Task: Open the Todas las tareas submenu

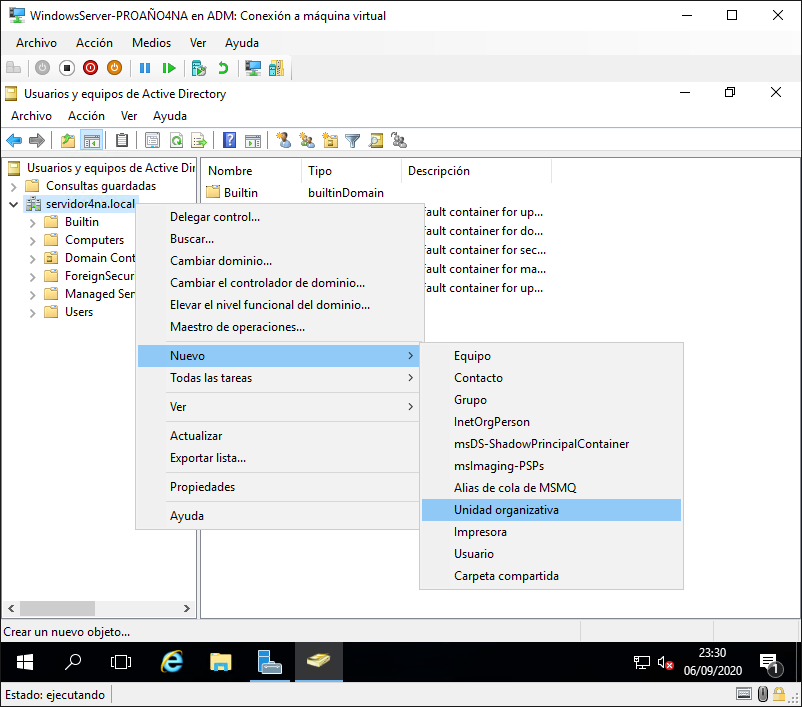Action: pos(278,378)
